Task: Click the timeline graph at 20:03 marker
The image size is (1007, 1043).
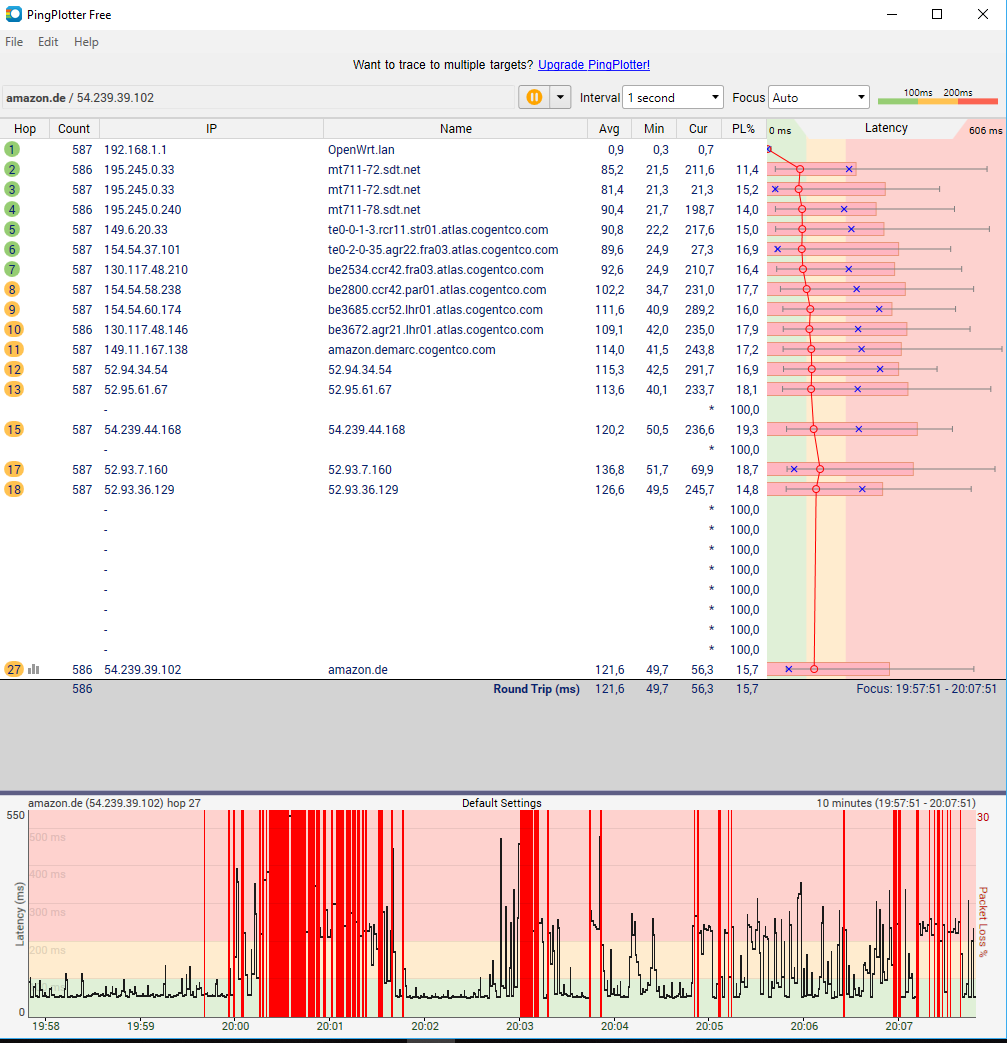Action: tap(519, 913)
